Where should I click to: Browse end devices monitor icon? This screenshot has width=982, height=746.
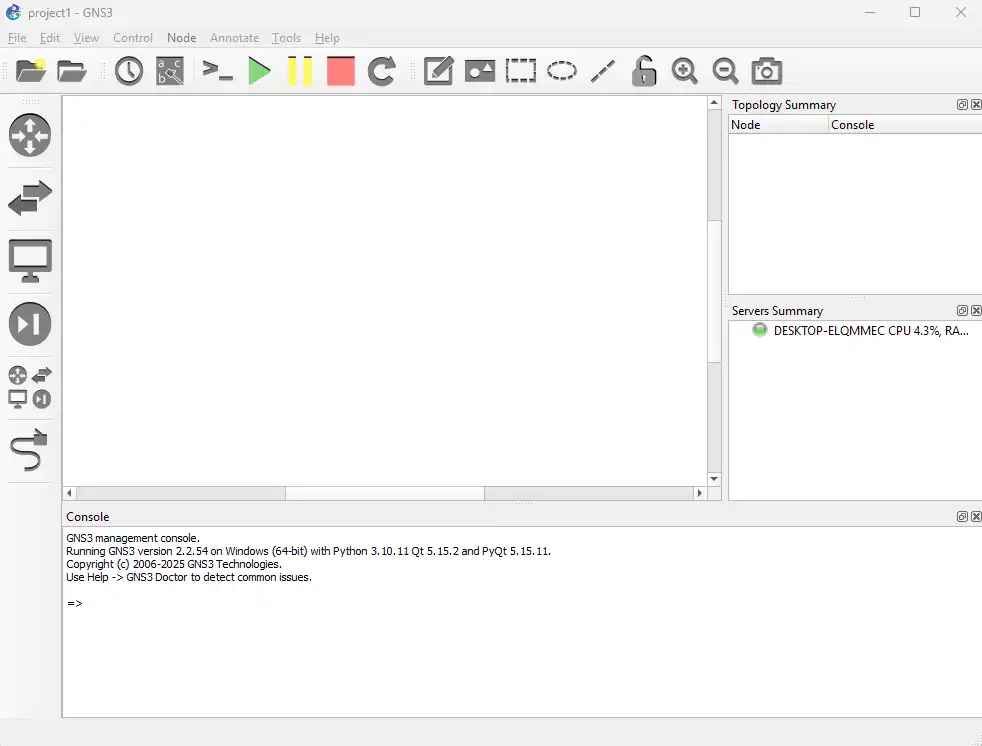point(30,261)
